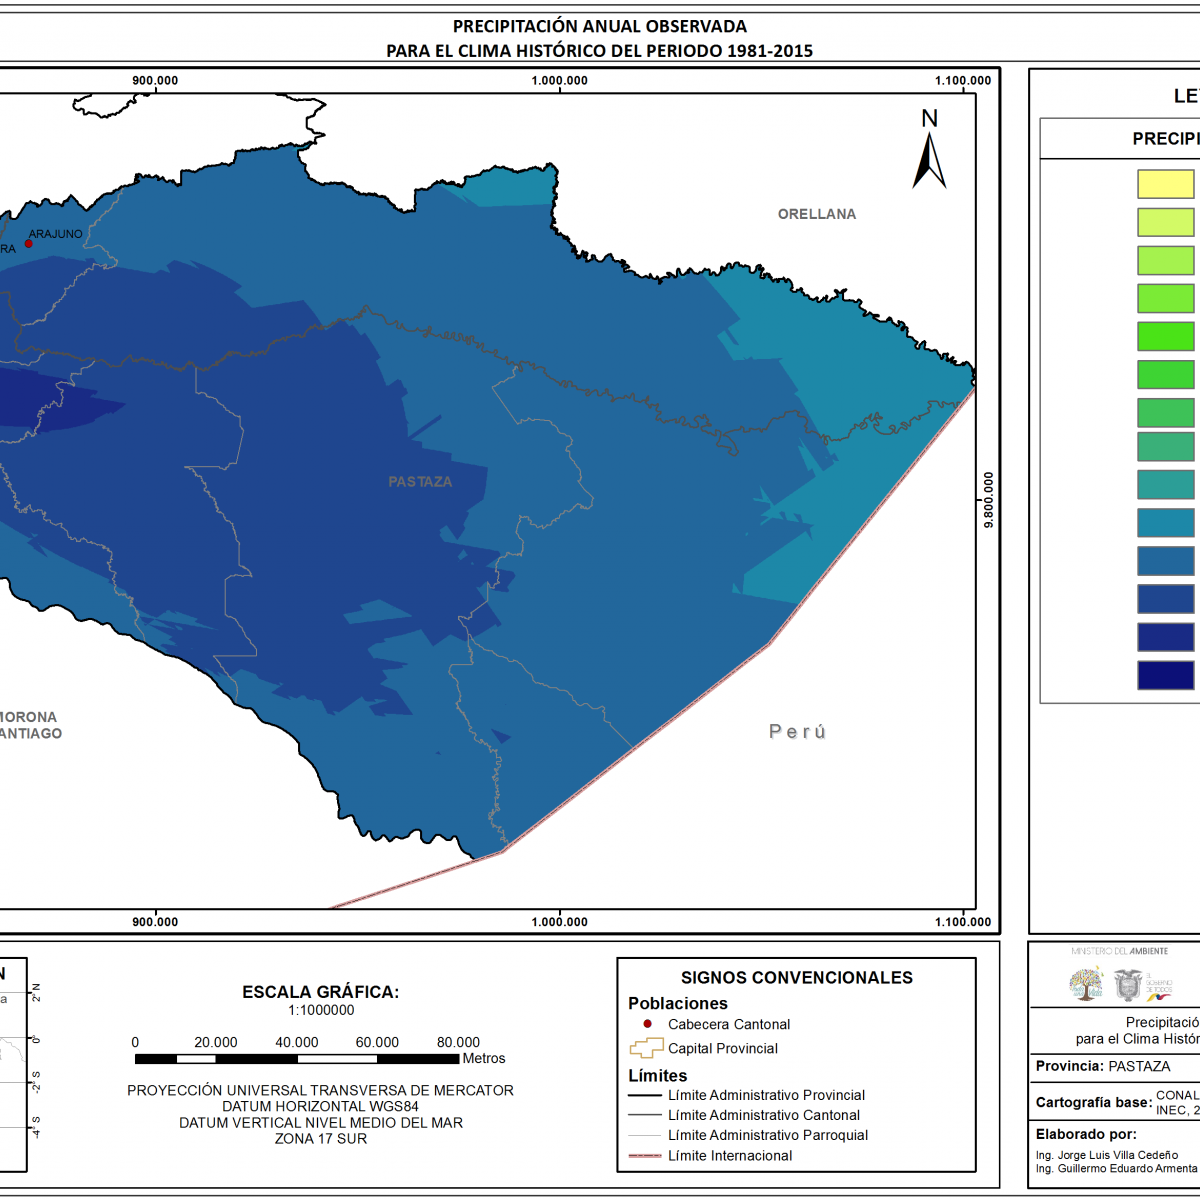This screenshot has height=1200, width=1200.
Task: Click the Poblaciones subheading
Action: pos(678,1004)
